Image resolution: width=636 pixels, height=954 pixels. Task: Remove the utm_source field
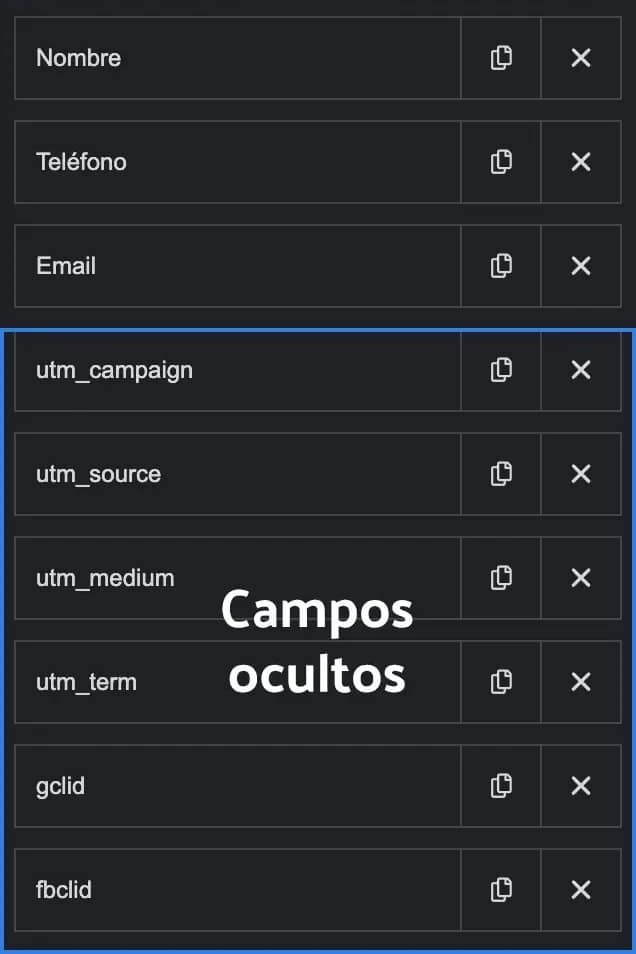coord(581,474)
